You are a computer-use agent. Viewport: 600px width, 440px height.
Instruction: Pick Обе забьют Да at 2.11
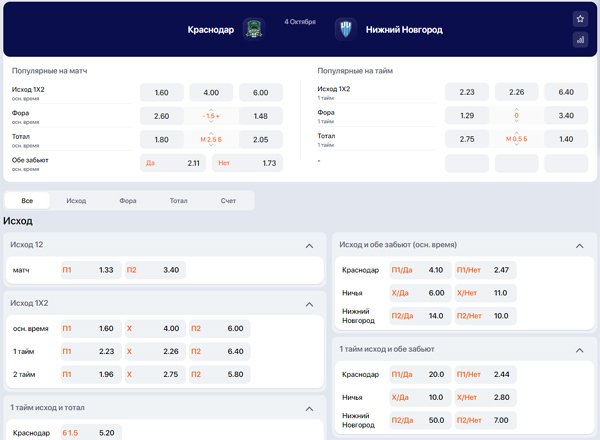coord(173,163)
